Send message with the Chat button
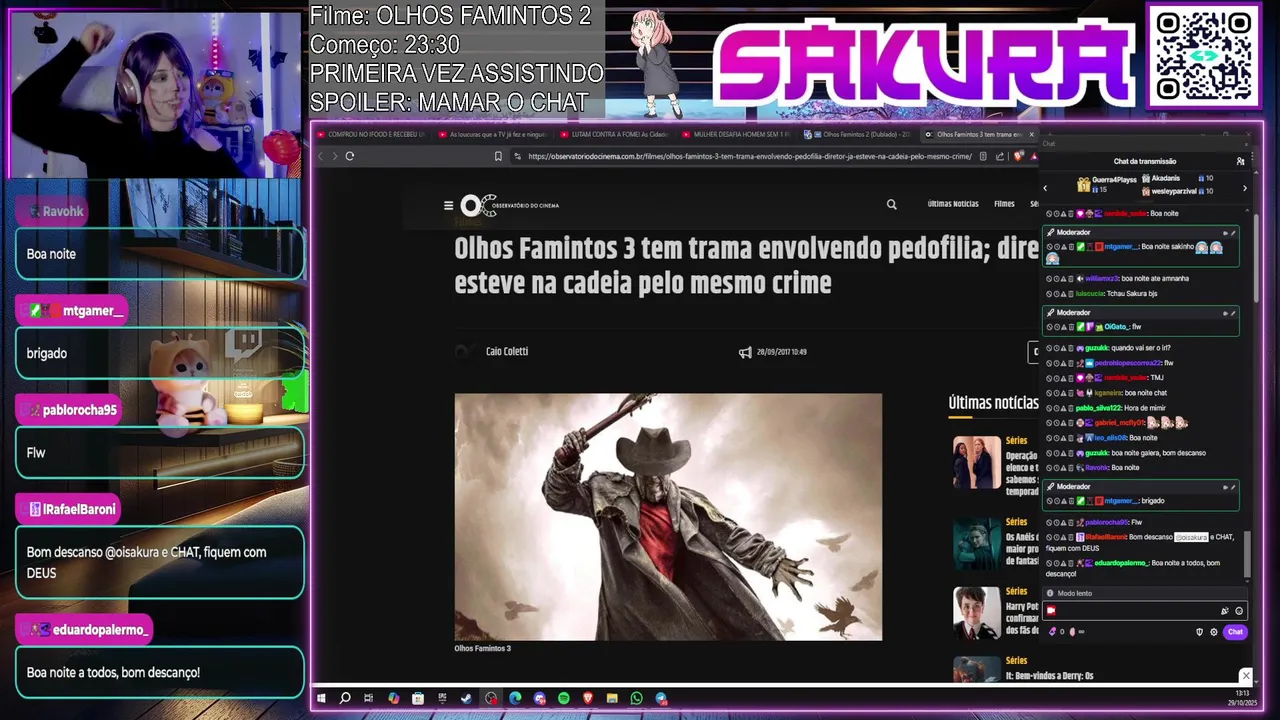 pyautogui.click(x=1235, y=632)
